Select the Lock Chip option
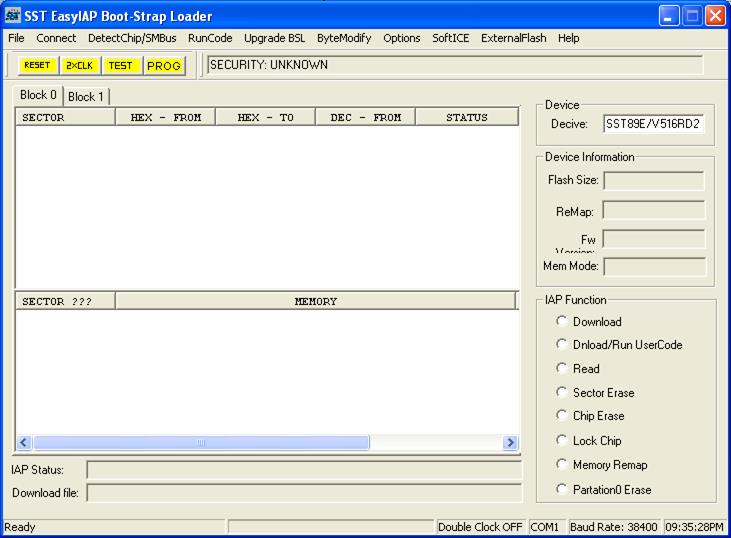The width and height of the screenshot is (731, 538). pos(589,441)
